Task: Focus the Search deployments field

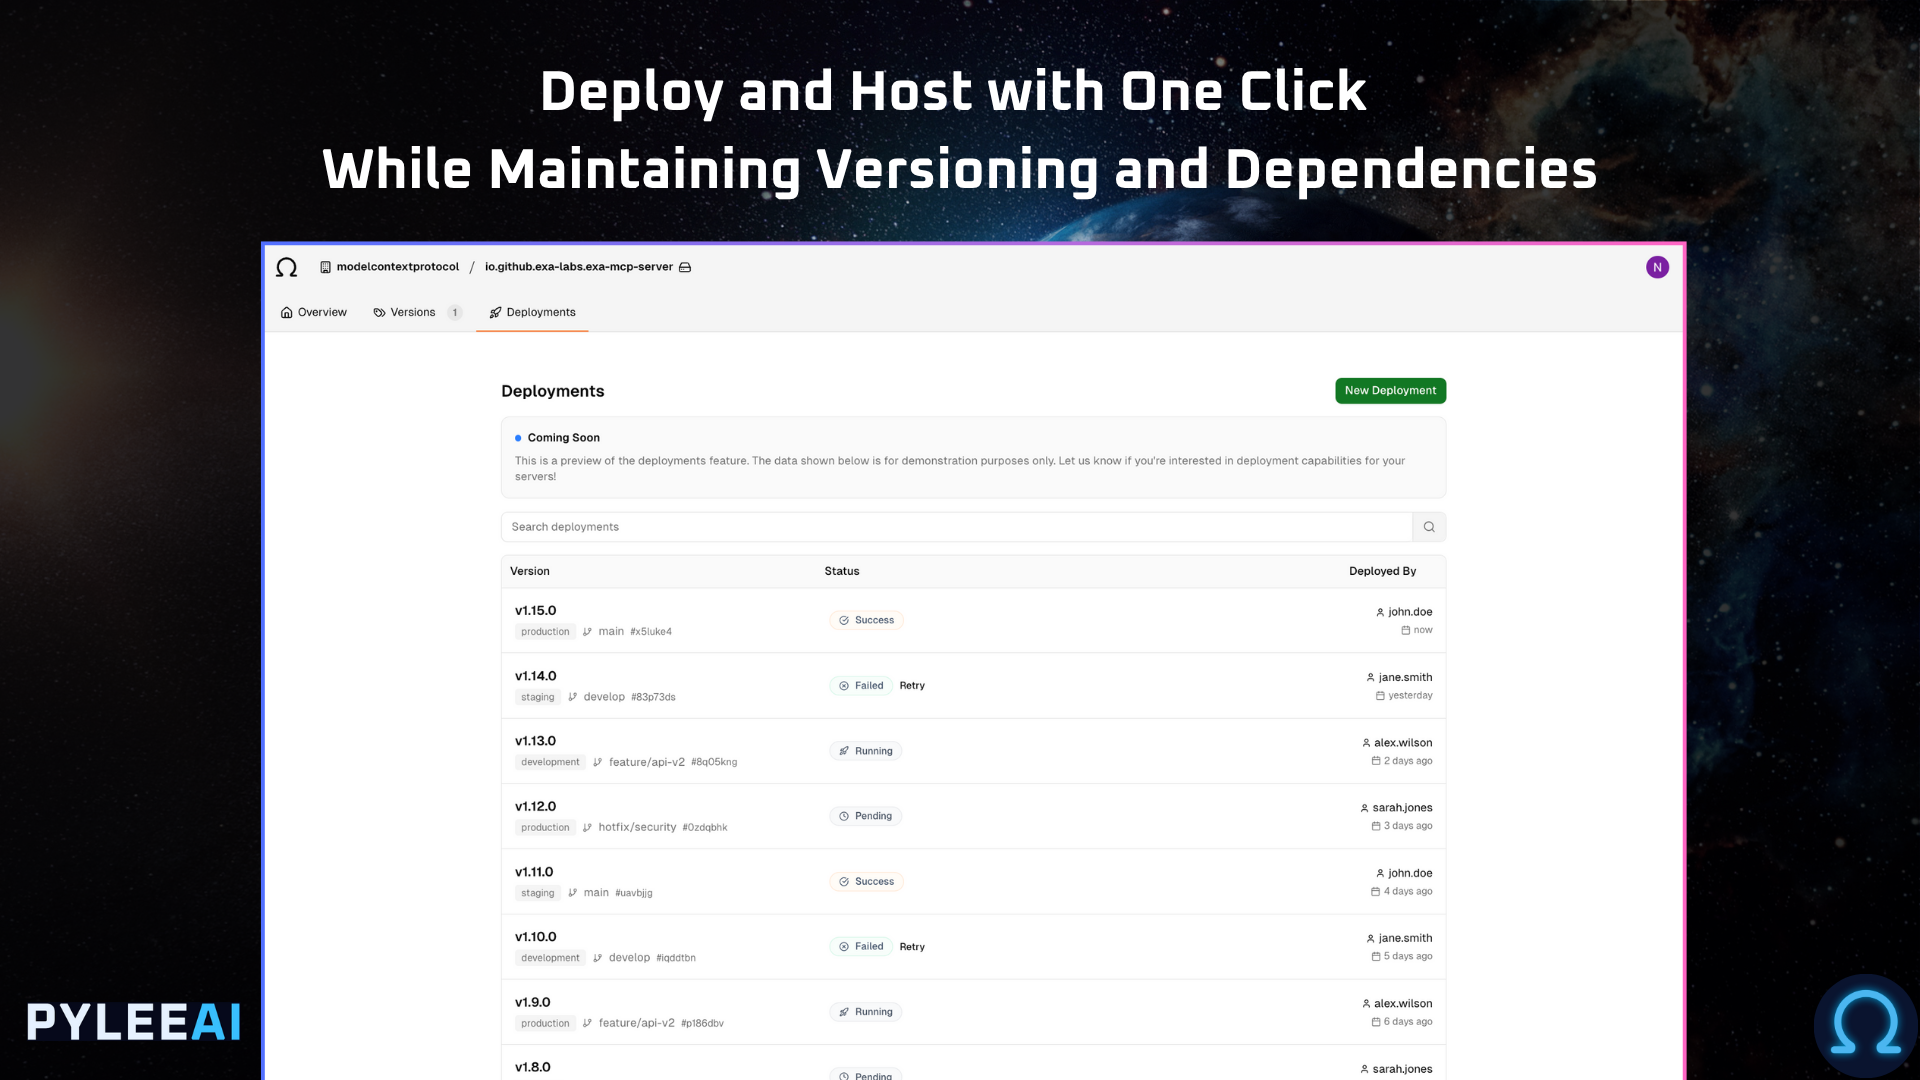Action: 957,527
